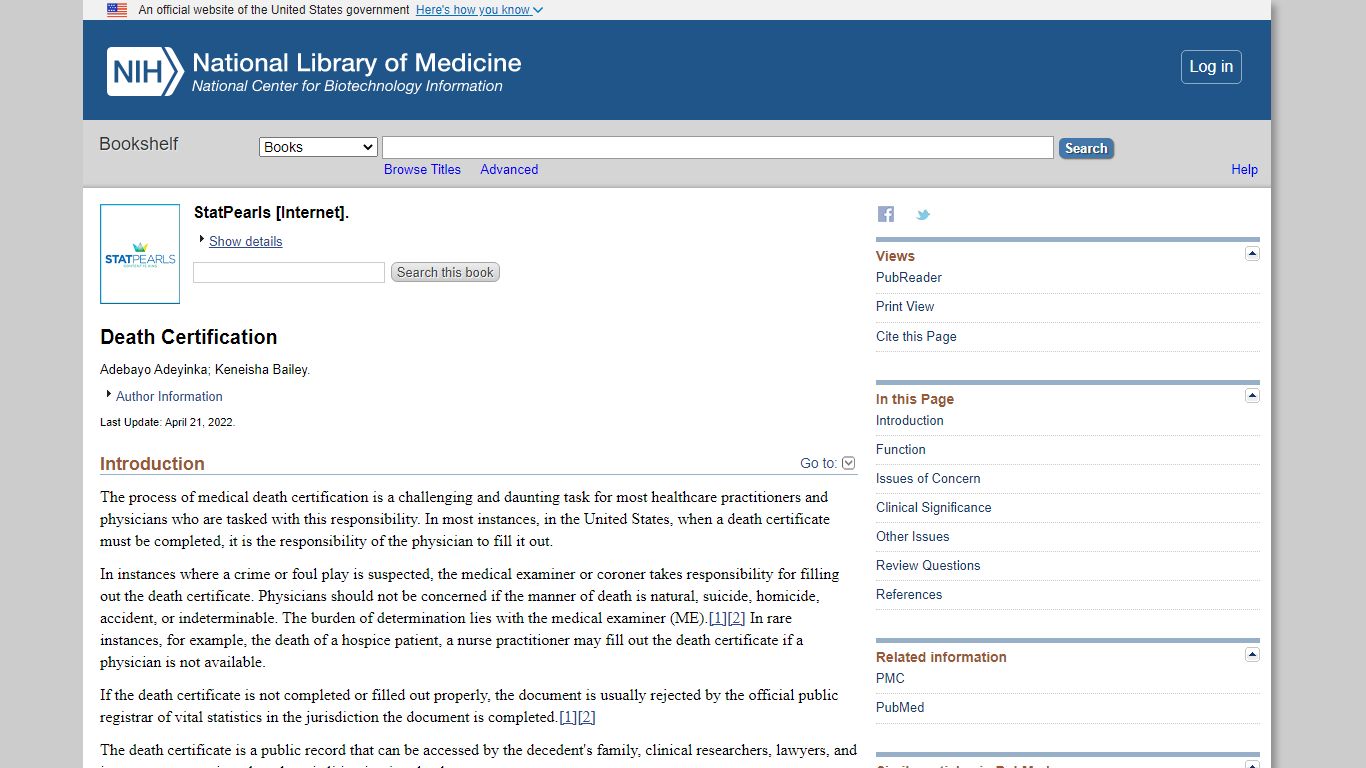This screenshot has height=768, width=1366.
Task: Click Last Update April 21, 2022 text
Action: (x=168, y=422)
